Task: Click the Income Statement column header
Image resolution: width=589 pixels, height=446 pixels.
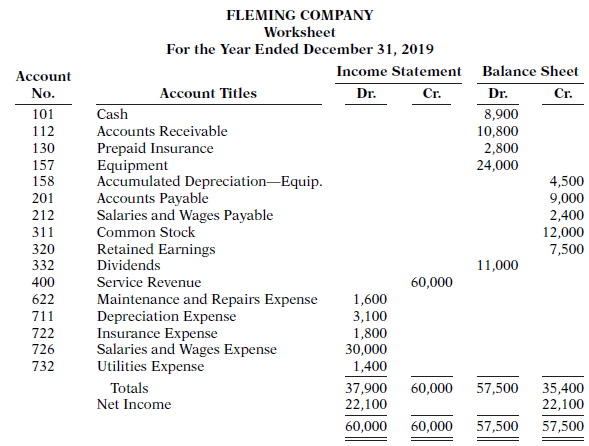Action: (x=399, y=71)
